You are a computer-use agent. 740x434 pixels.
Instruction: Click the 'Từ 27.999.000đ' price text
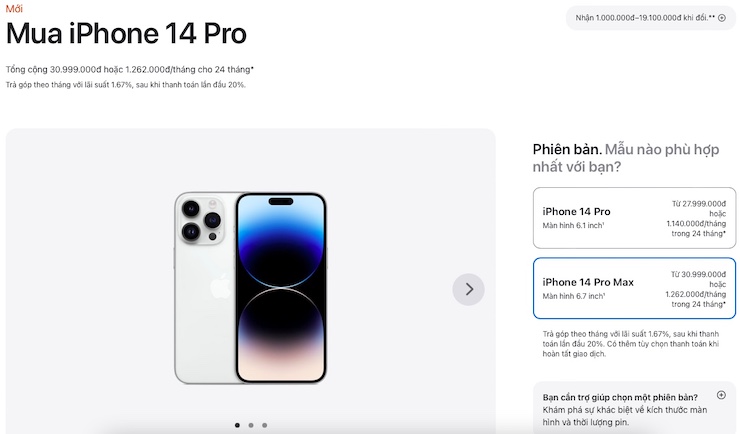click(x=699, y=204)
